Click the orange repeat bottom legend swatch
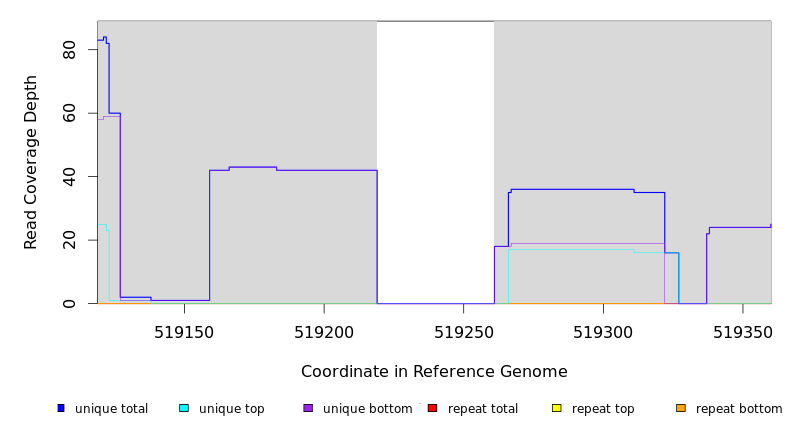792x432 pixels. click(x=681, y=408)
